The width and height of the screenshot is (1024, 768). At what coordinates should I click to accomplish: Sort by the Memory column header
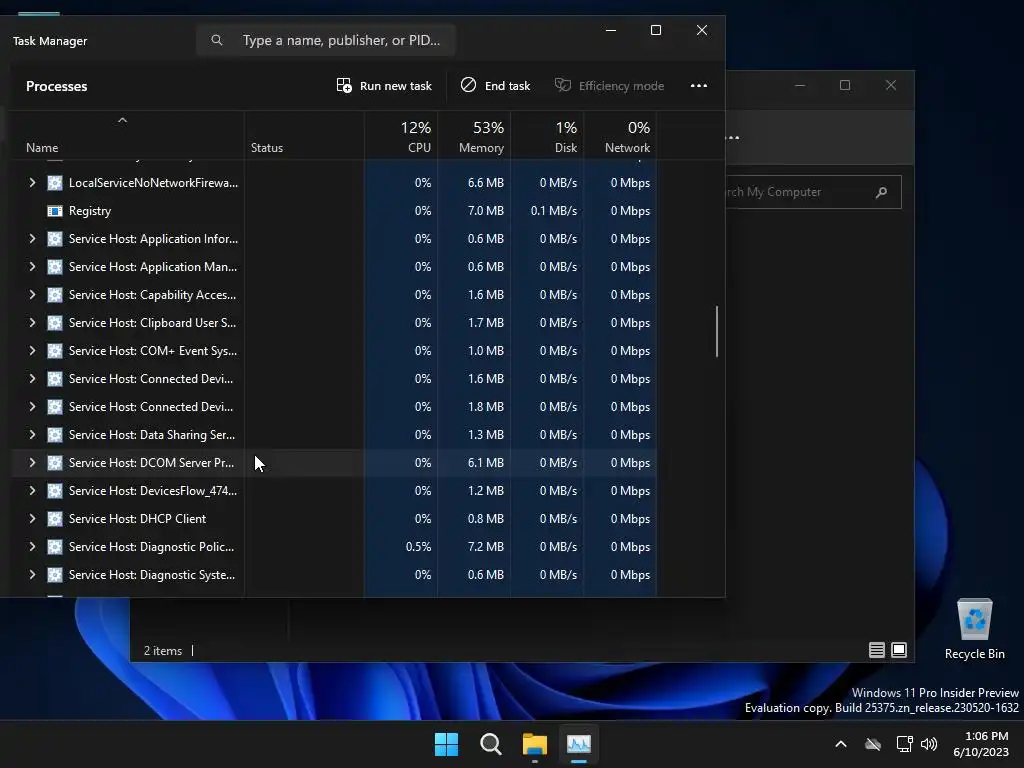click(x=474, y=135)
